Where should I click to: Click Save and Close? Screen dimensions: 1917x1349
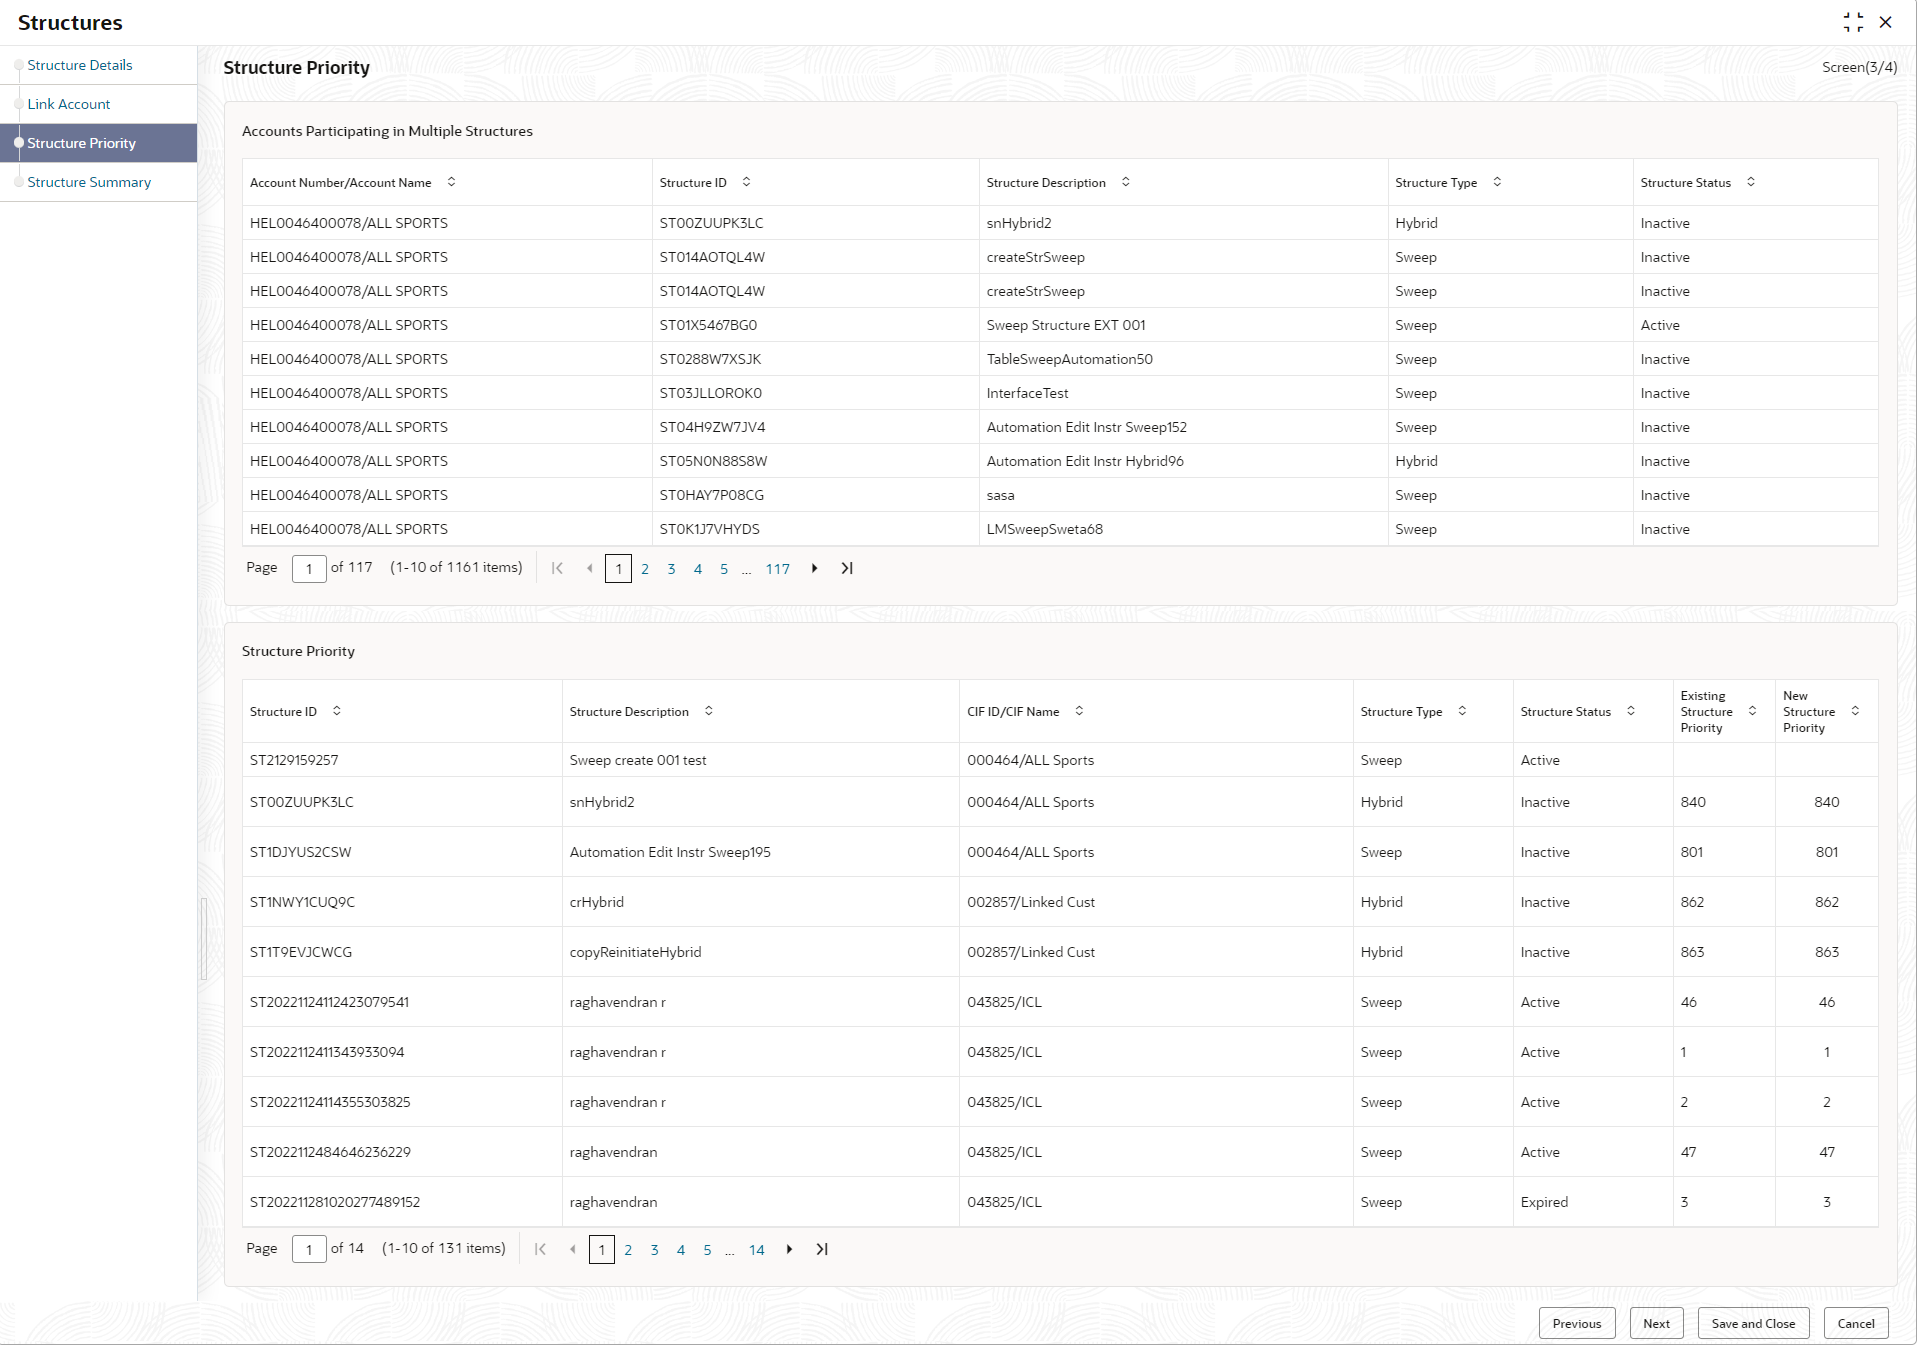(1753, 1323)
